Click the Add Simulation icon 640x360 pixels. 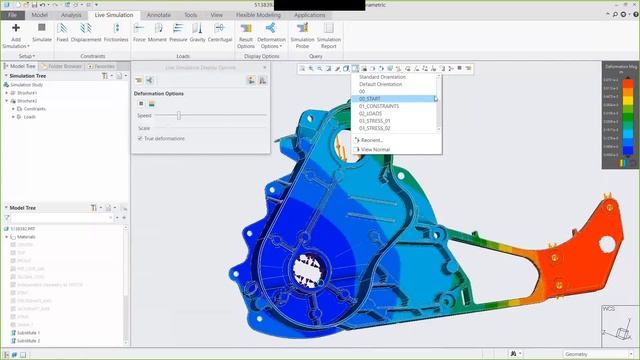pyautogui.click(x=16, y=28)
